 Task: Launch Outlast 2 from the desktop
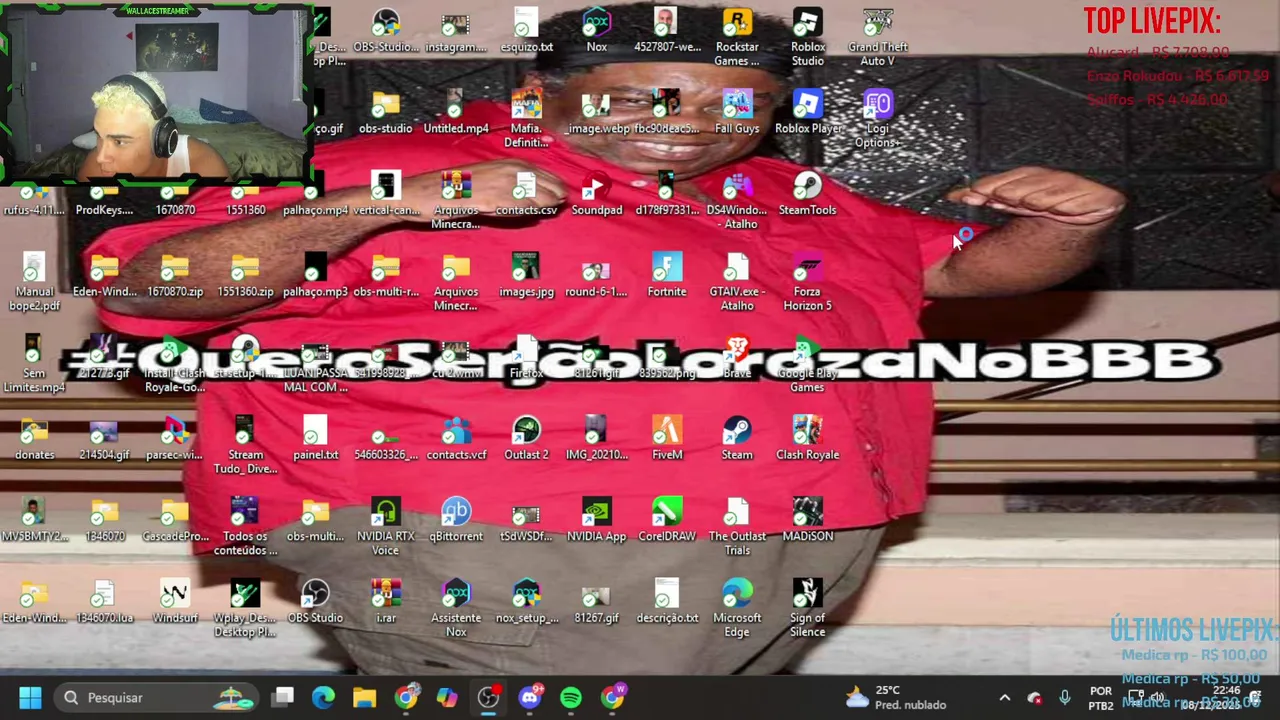click(526, 439)
